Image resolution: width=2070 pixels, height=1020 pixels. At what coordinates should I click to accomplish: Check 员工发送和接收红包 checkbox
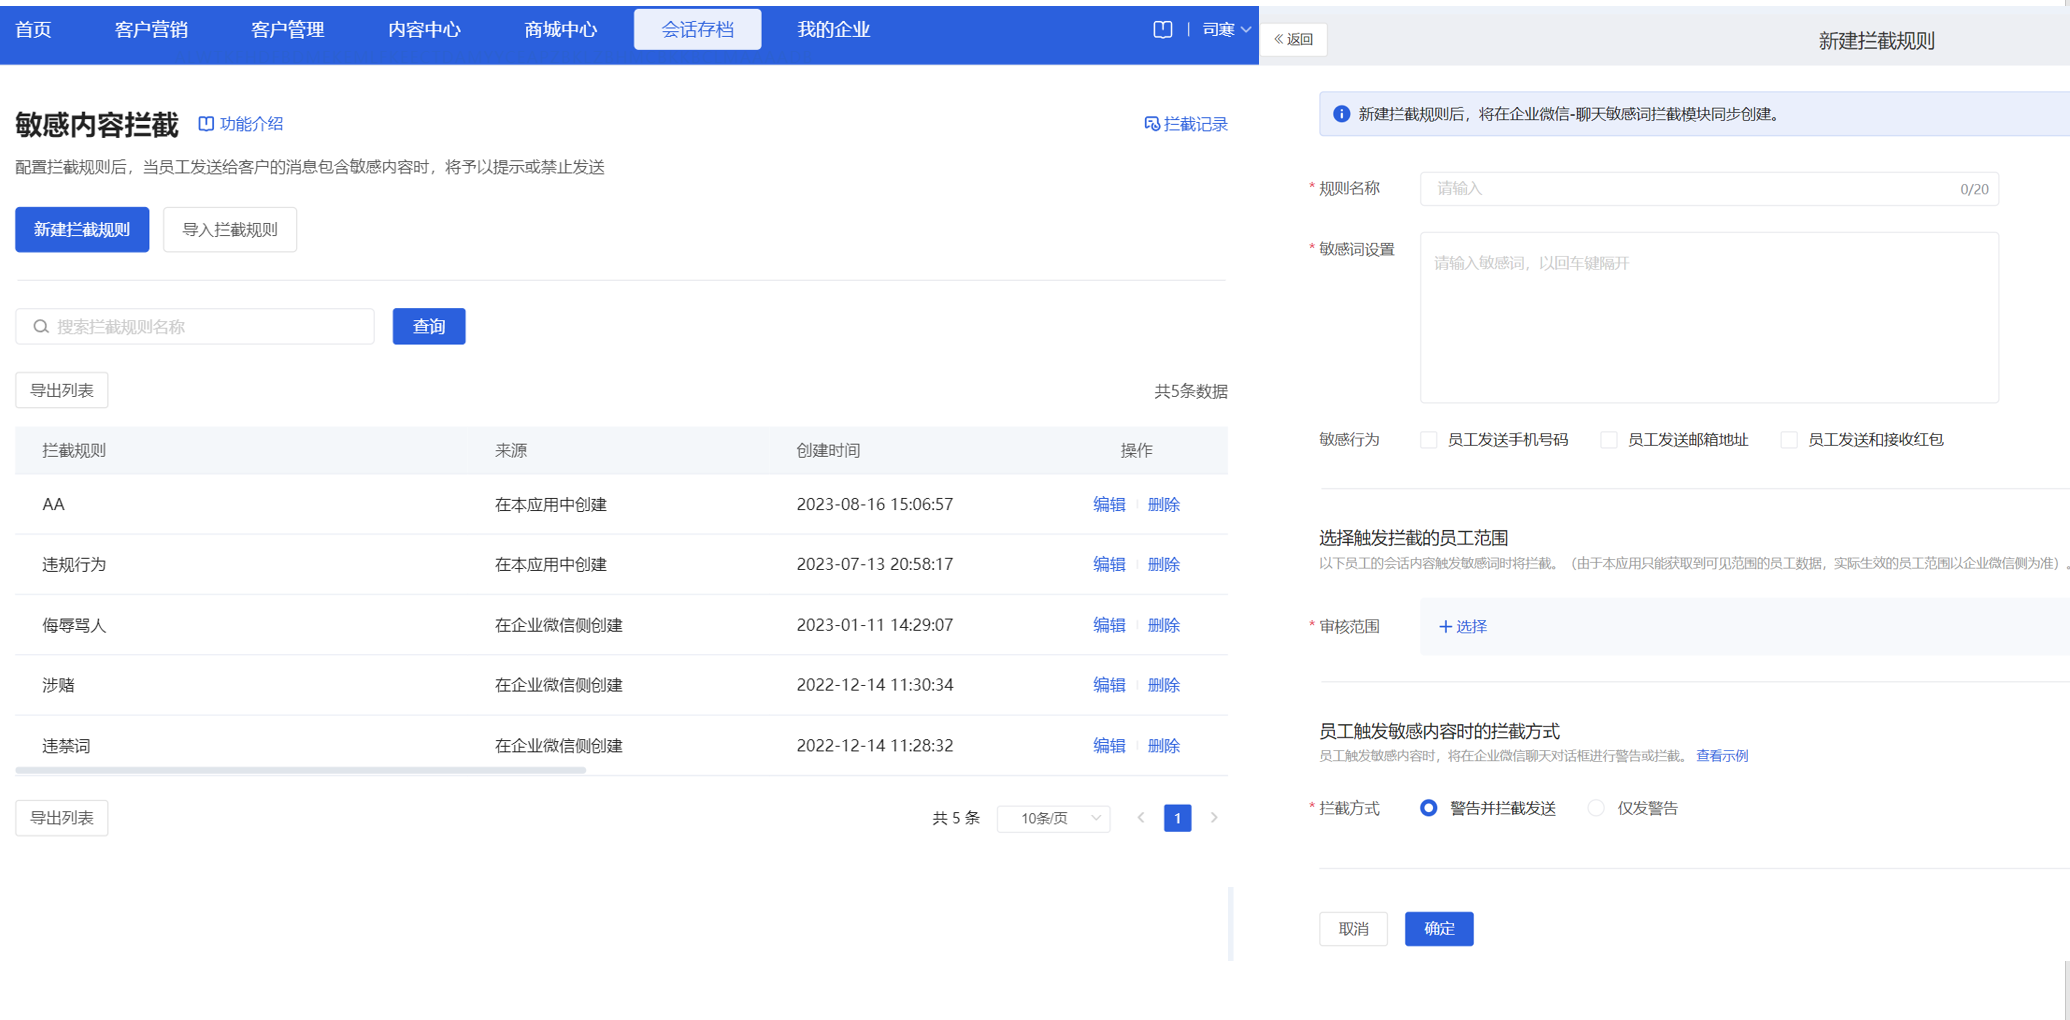tap(1789, 440)
